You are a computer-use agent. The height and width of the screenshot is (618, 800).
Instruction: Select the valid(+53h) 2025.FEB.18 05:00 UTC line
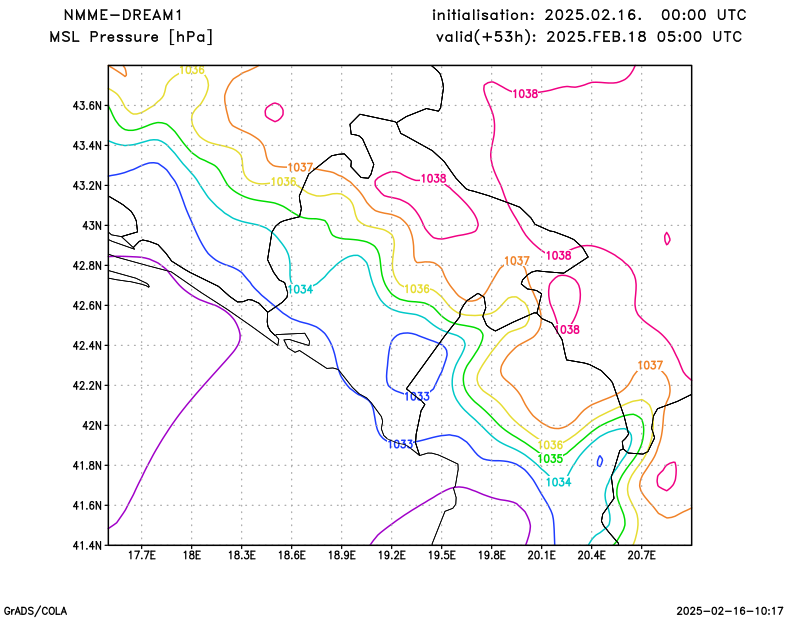[589, 37]
